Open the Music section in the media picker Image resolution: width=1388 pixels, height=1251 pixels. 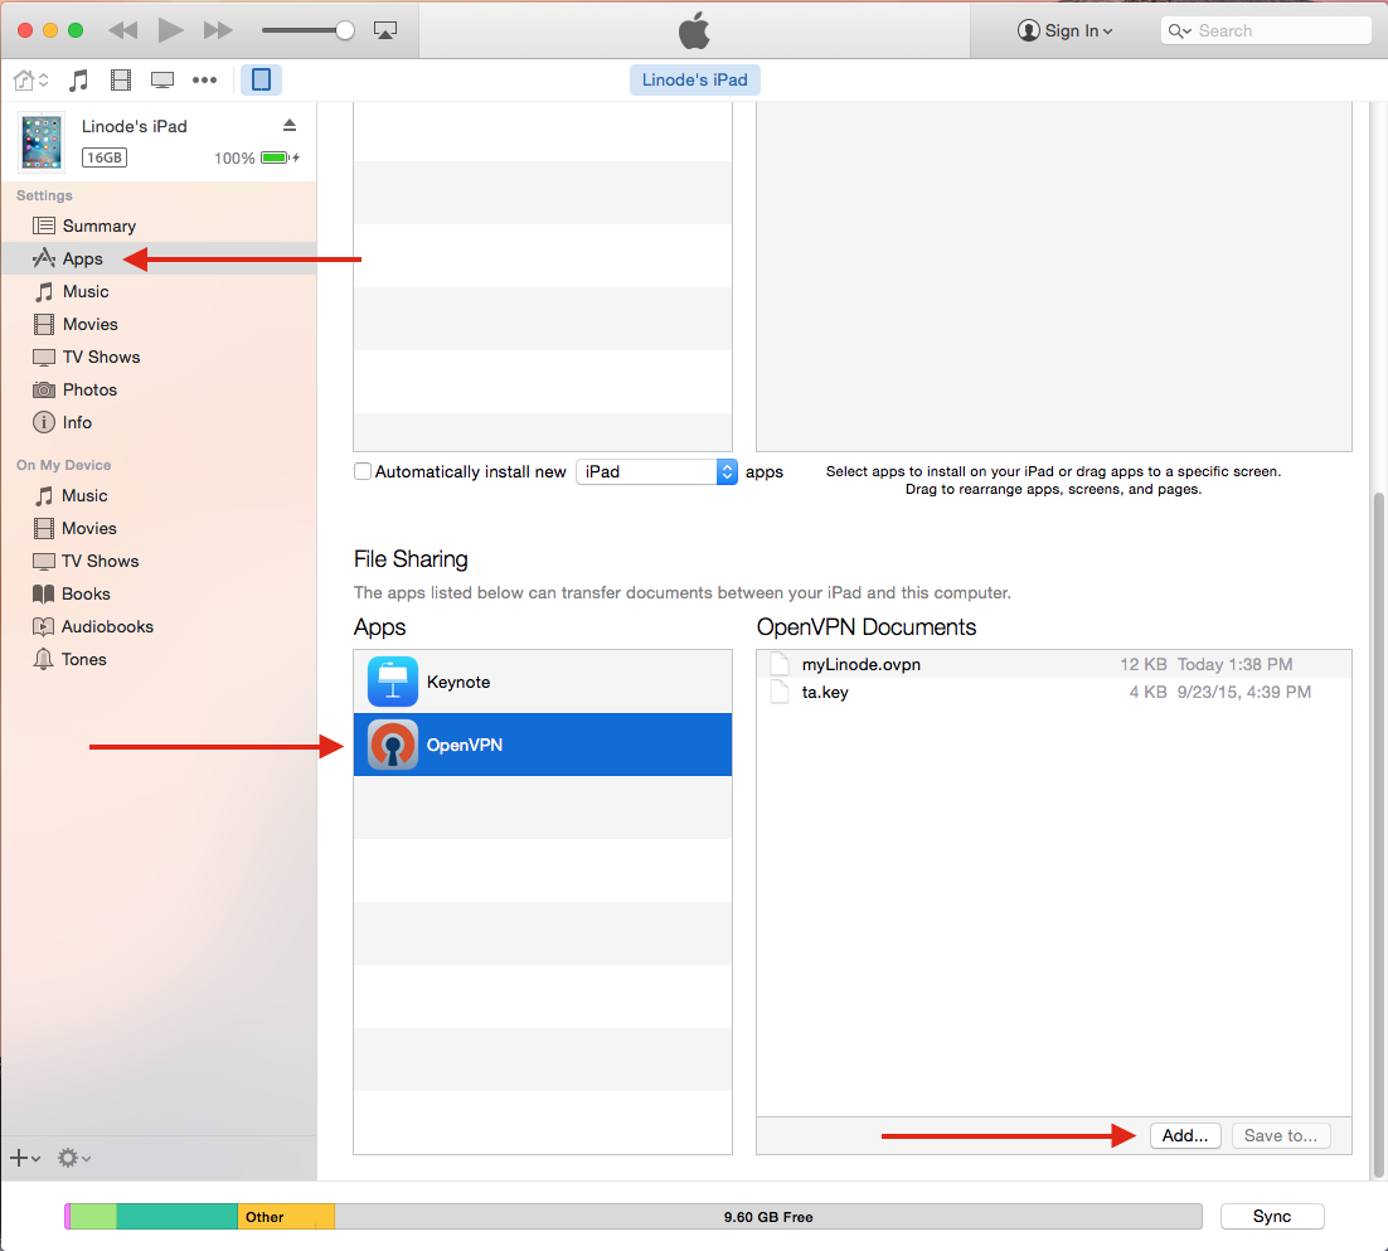78,80
